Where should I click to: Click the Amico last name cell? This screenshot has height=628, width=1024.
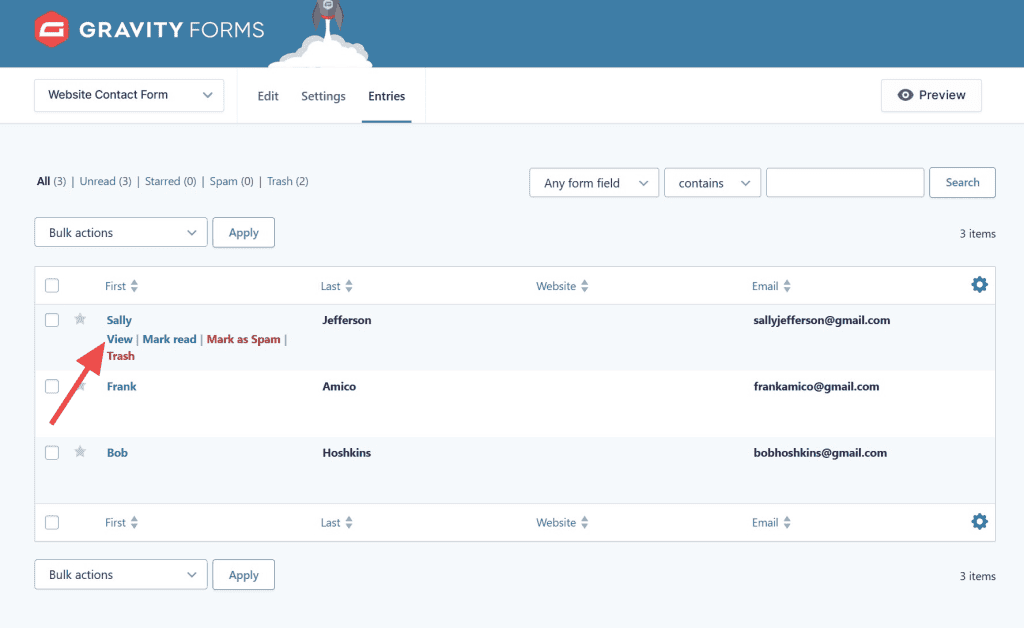coord(339,386)
